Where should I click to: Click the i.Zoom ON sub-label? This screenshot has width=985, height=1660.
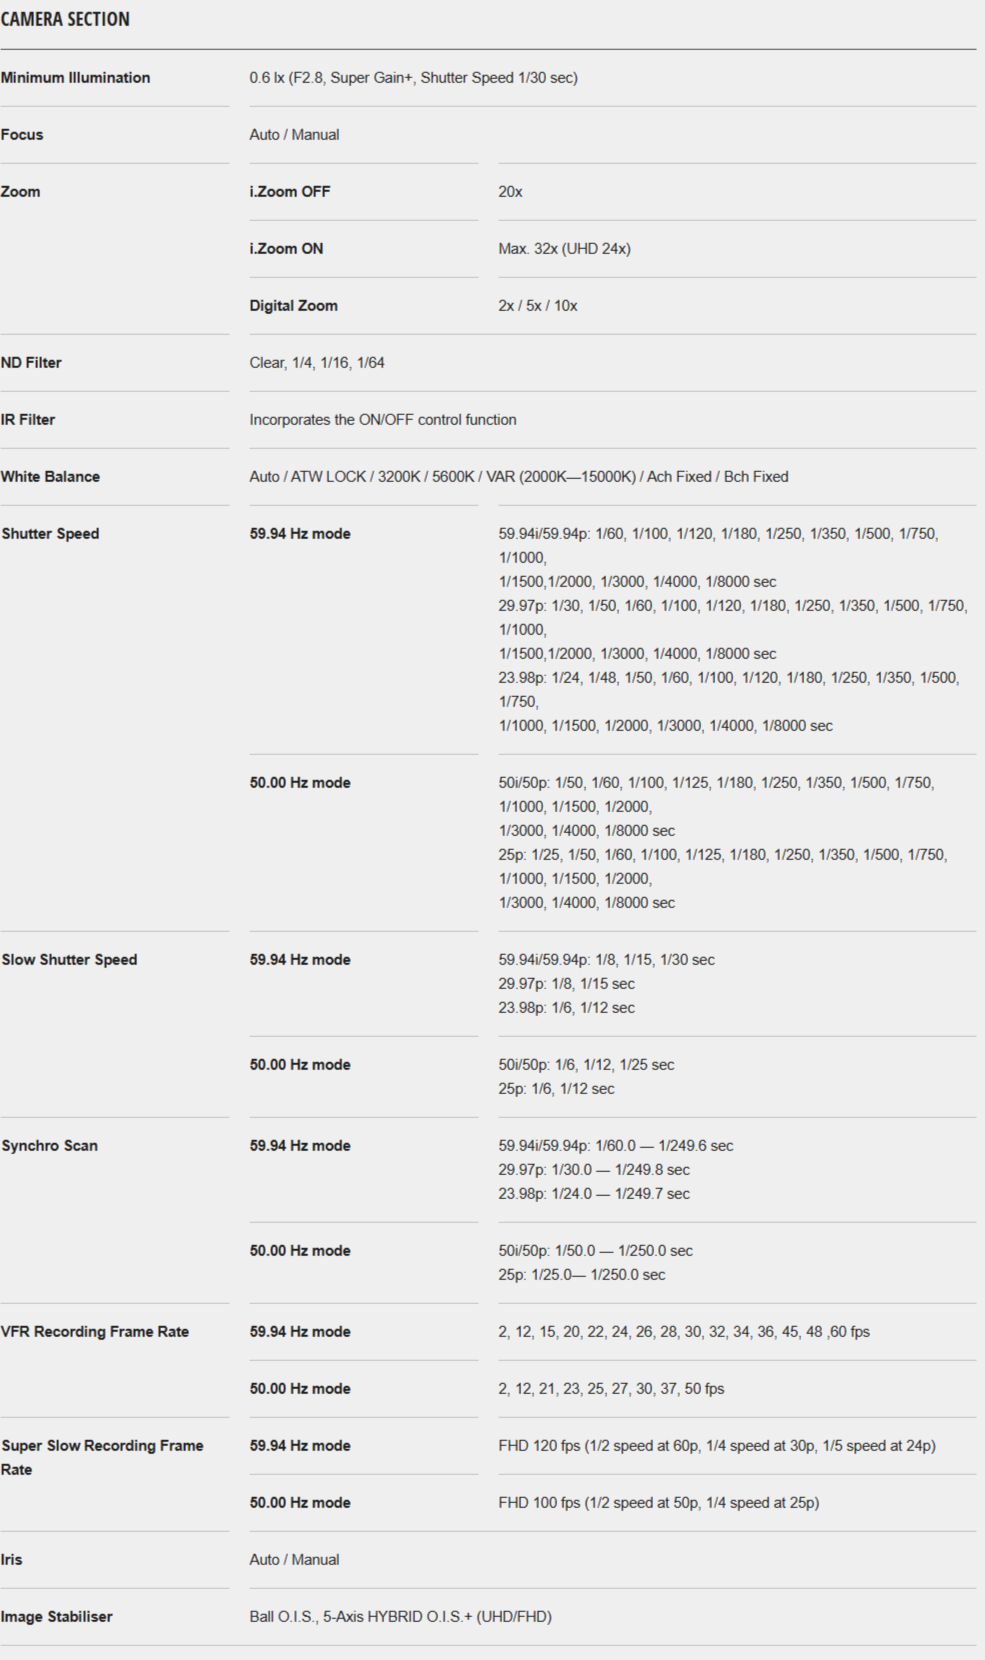click(286, 249)
